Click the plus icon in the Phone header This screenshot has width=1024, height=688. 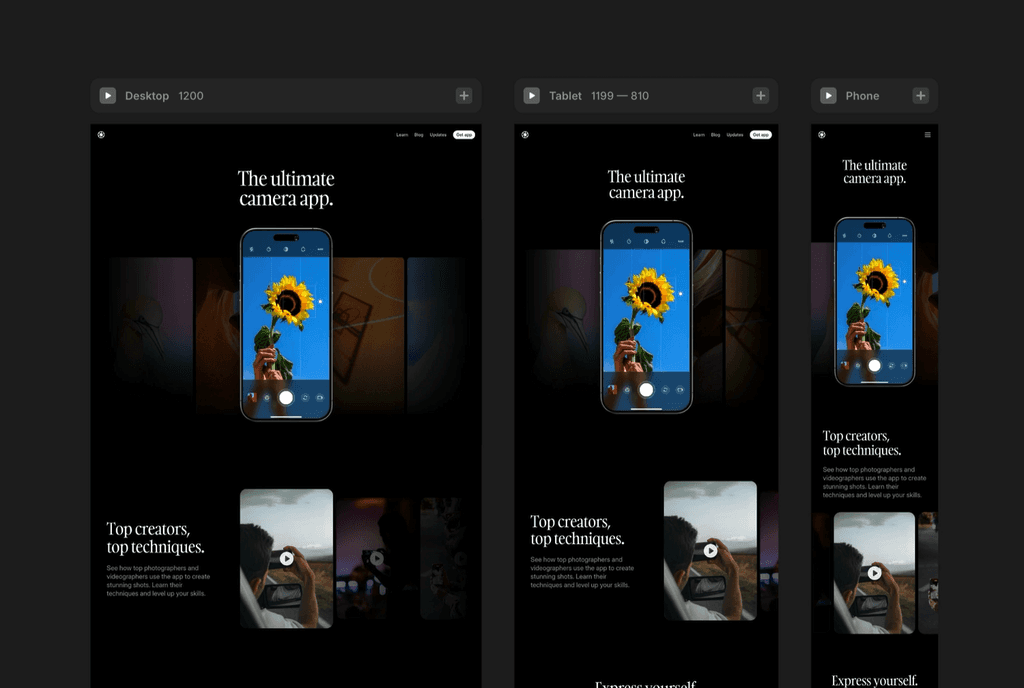(921, 96)
